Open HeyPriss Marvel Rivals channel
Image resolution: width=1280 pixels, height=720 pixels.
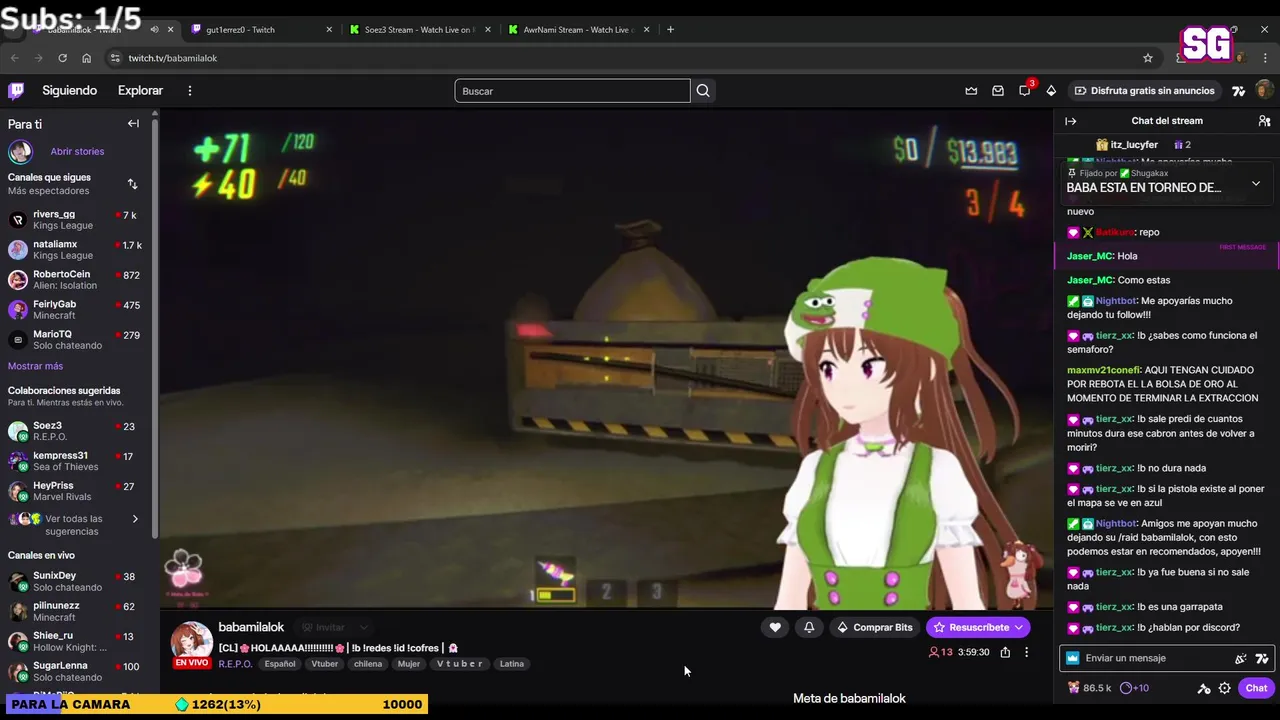coord(75,491)
